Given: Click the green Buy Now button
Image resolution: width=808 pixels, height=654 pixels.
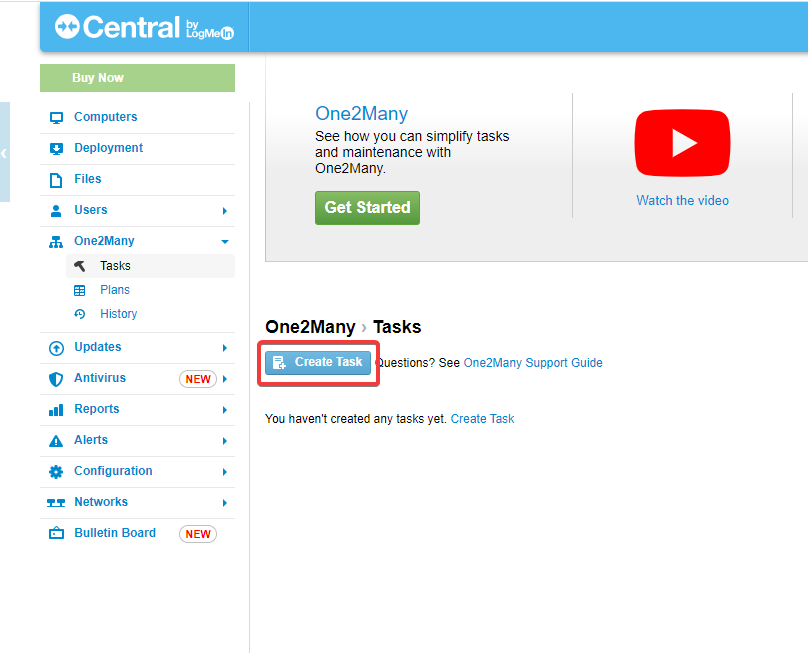Looking at the screenshot, I should [137, 78].
